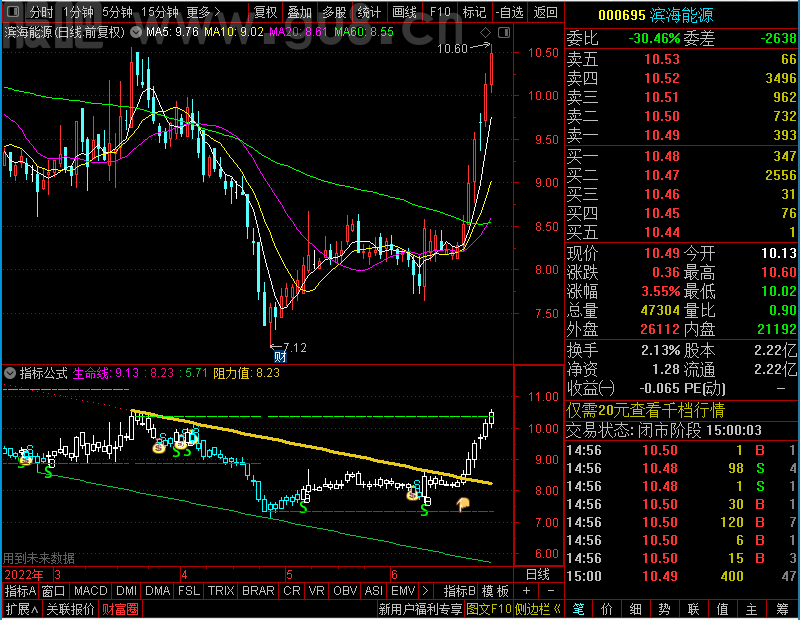
Task: Click the 2022年 date label on the time axis
Action: [24, 575]
